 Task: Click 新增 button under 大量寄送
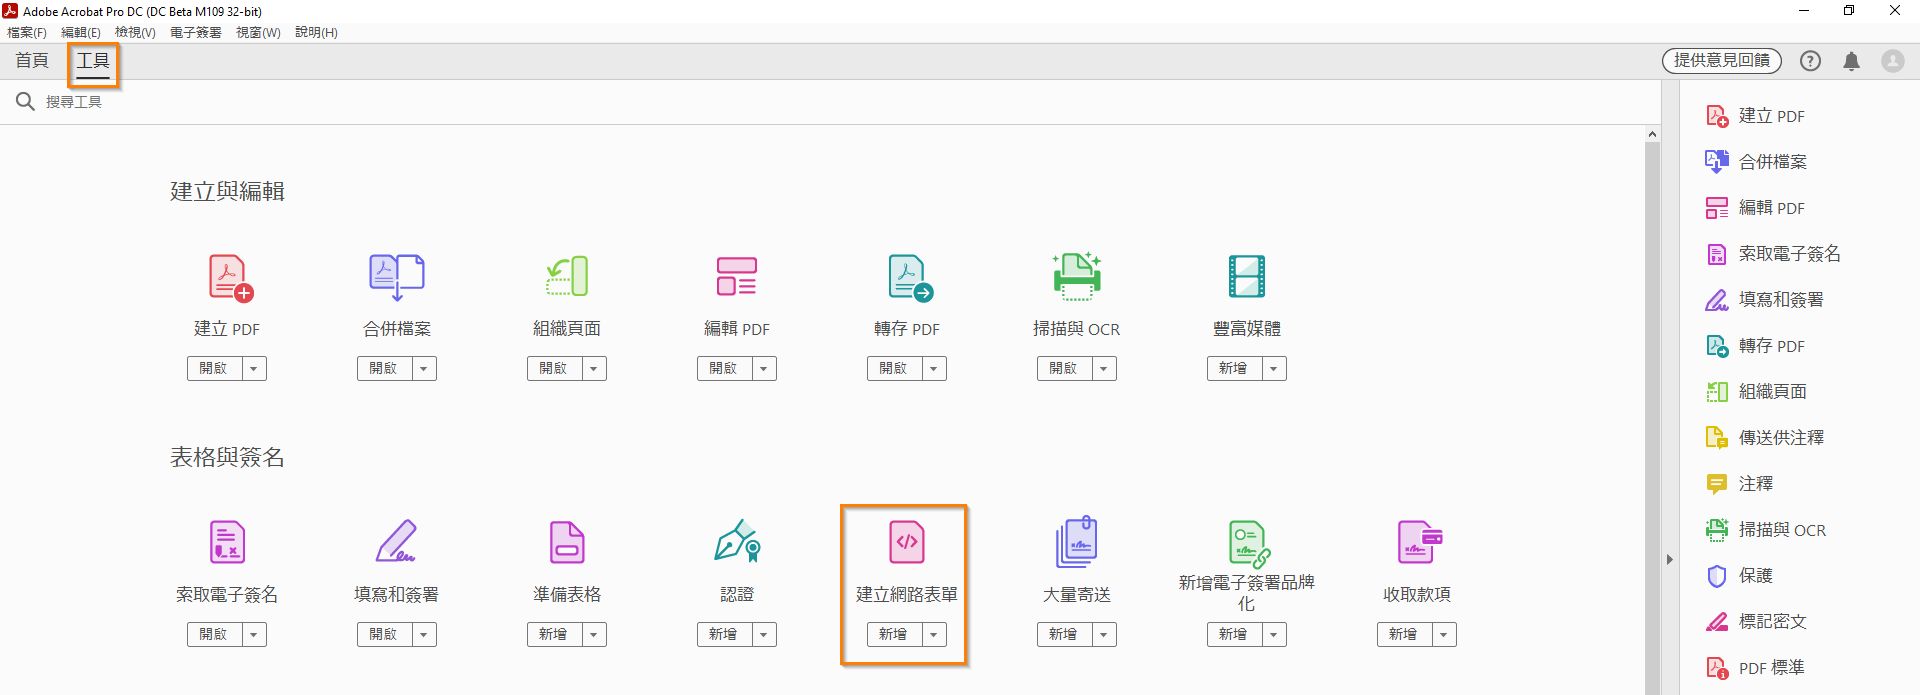click(x=1064, y=635)
